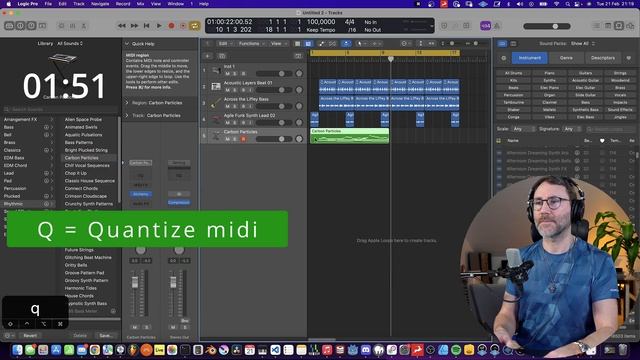The width and height of the screenshot is (640, 360).
Task: Open track header global tracks button
Action: 298,56
